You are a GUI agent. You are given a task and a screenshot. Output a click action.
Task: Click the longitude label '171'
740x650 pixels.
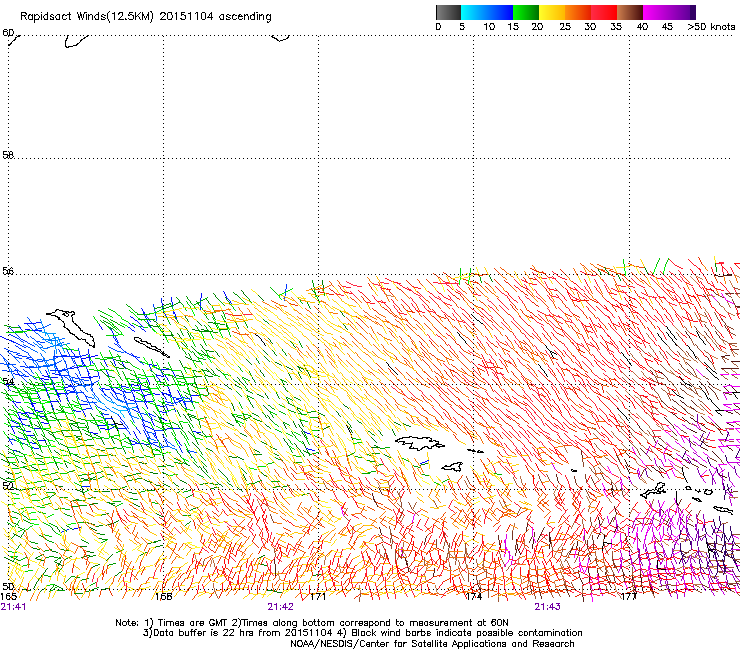[318, 597]
